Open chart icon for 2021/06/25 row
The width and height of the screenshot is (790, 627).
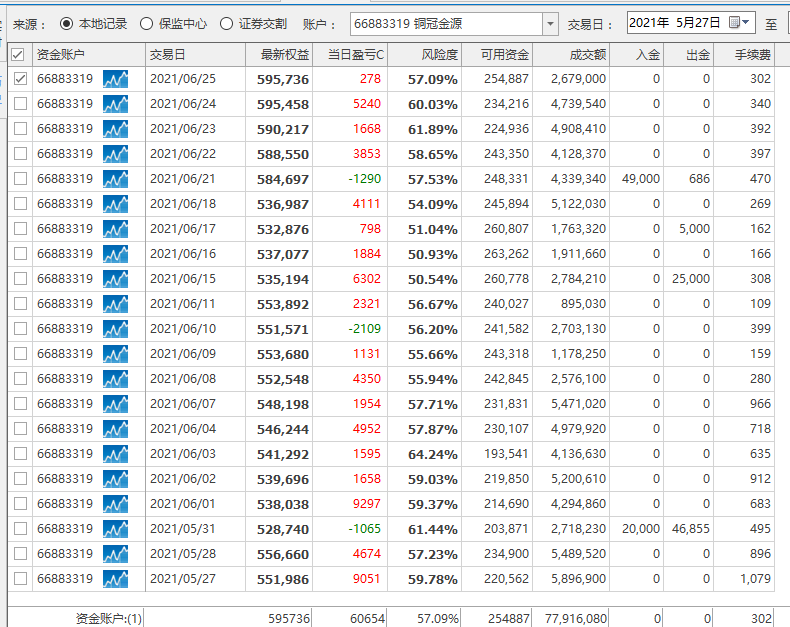tap(116, 79)
